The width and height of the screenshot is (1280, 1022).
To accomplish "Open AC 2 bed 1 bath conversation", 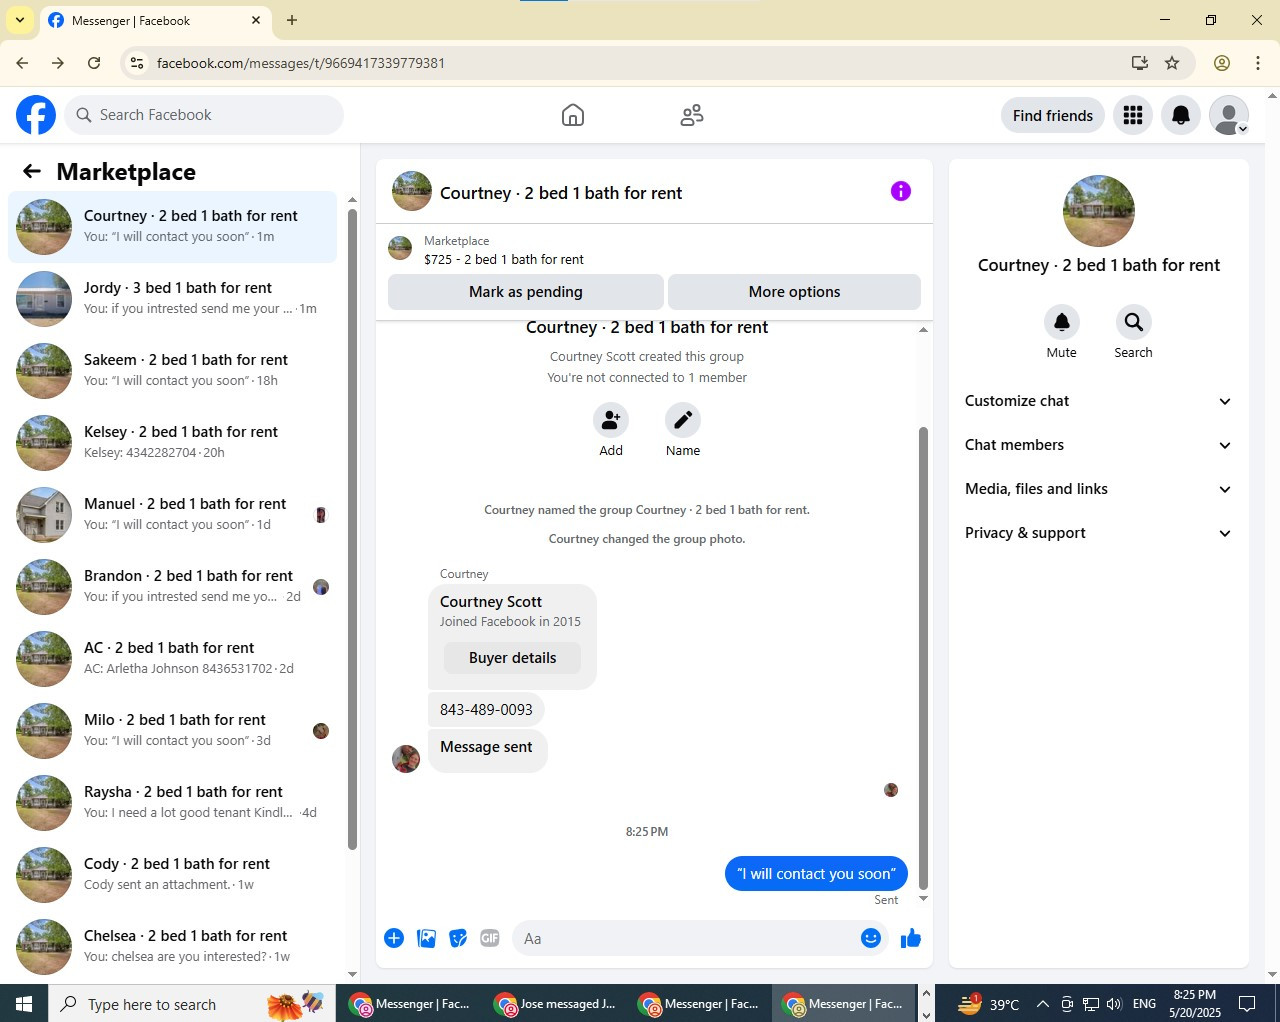I will click(x=173, y=659).
